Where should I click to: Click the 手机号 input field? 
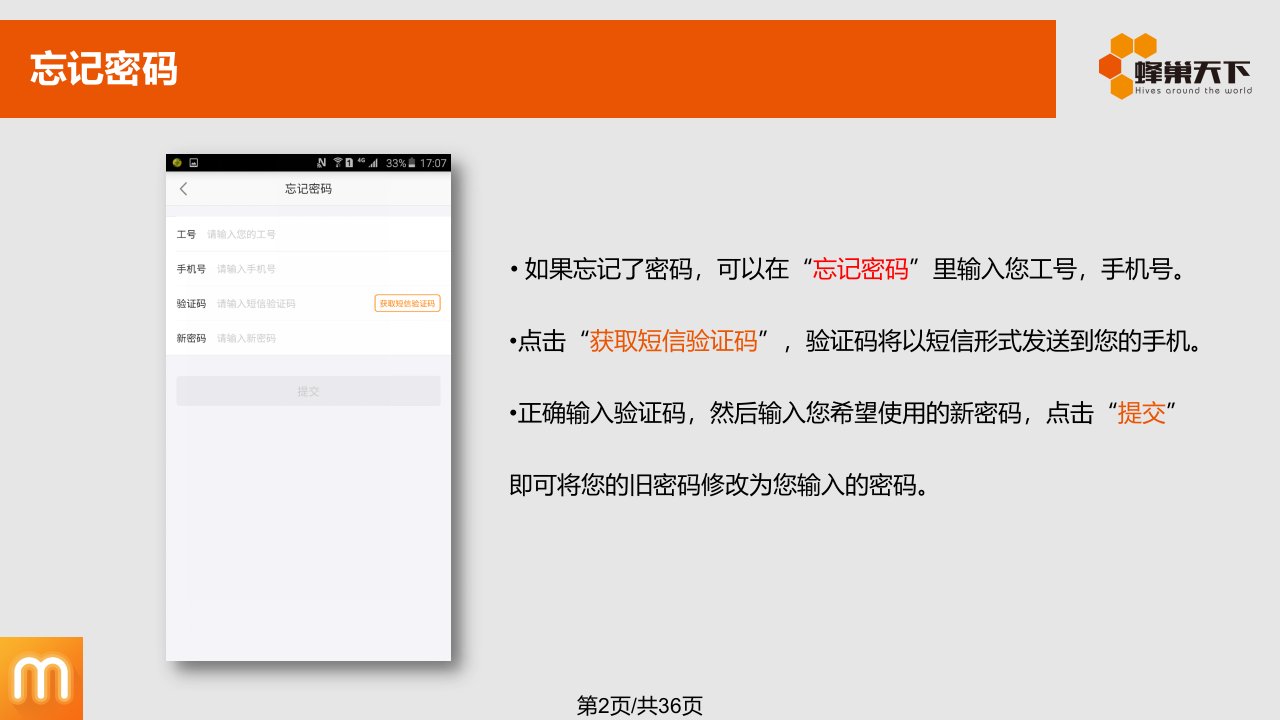(308, 269)
